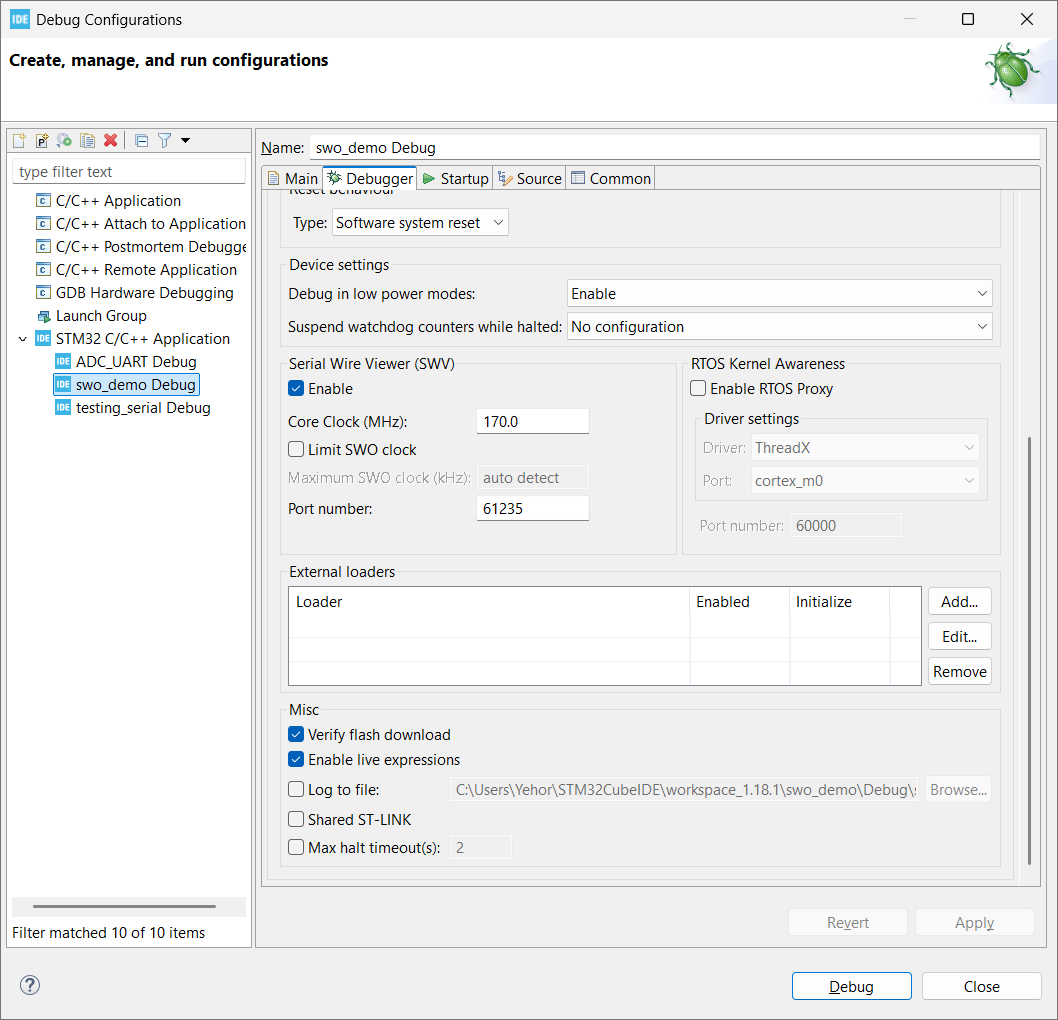1058x1020 pixels.
Task: Enable the Limit SWO clock option
Action: click(295, 449)
